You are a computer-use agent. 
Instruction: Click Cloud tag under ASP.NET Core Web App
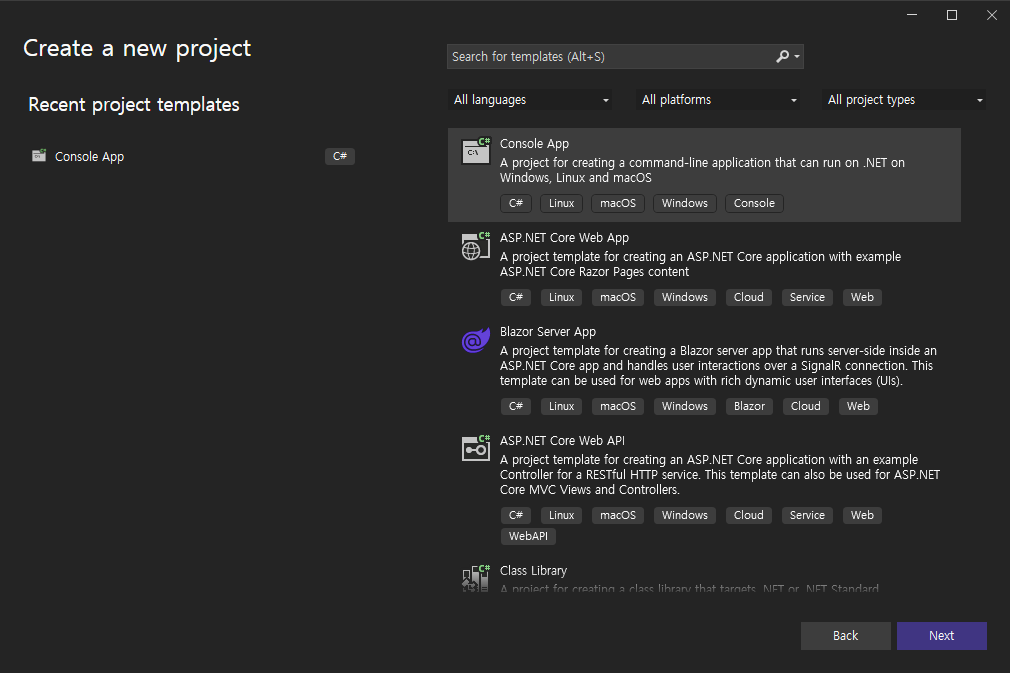coord(748,297)
